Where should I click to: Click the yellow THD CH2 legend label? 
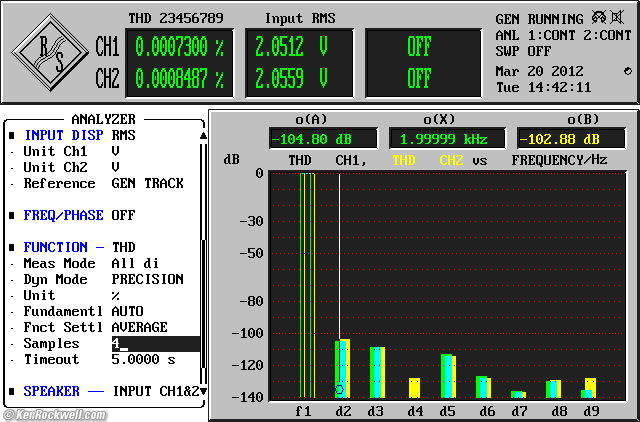pyautogui.click(x=428, y=160)
